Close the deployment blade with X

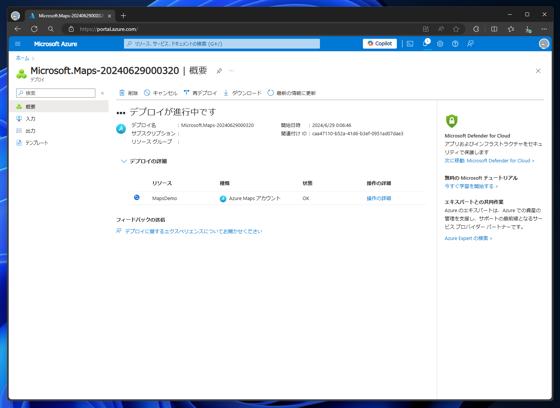538,71
